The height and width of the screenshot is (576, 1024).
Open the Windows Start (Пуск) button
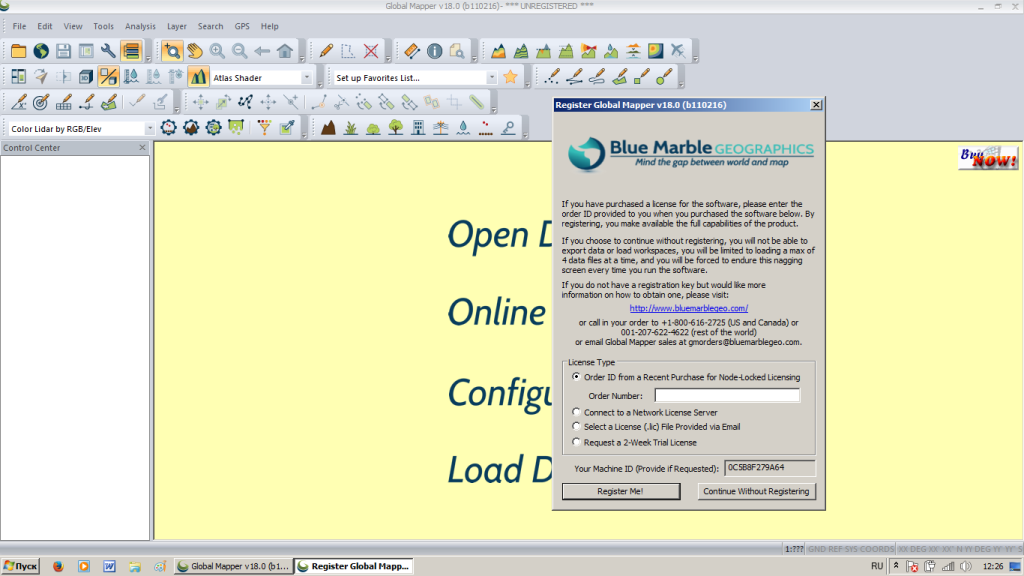pyautogui.click(x=21, y=566)
